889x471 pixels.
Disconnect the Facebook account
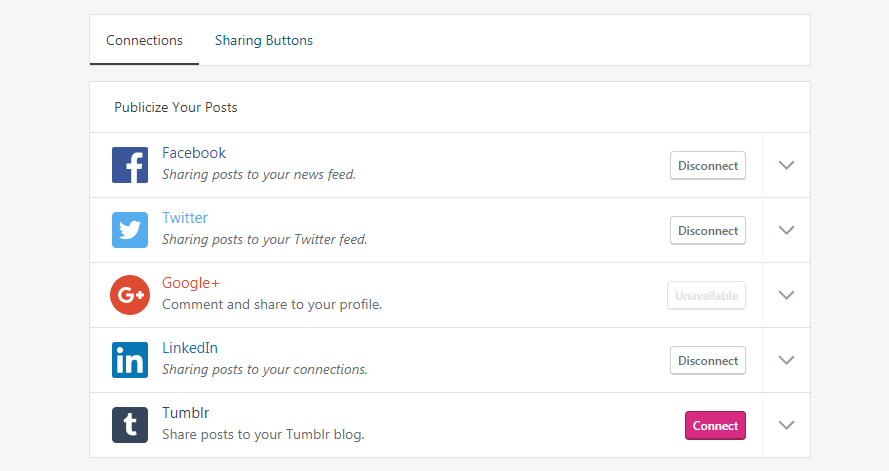707,165
